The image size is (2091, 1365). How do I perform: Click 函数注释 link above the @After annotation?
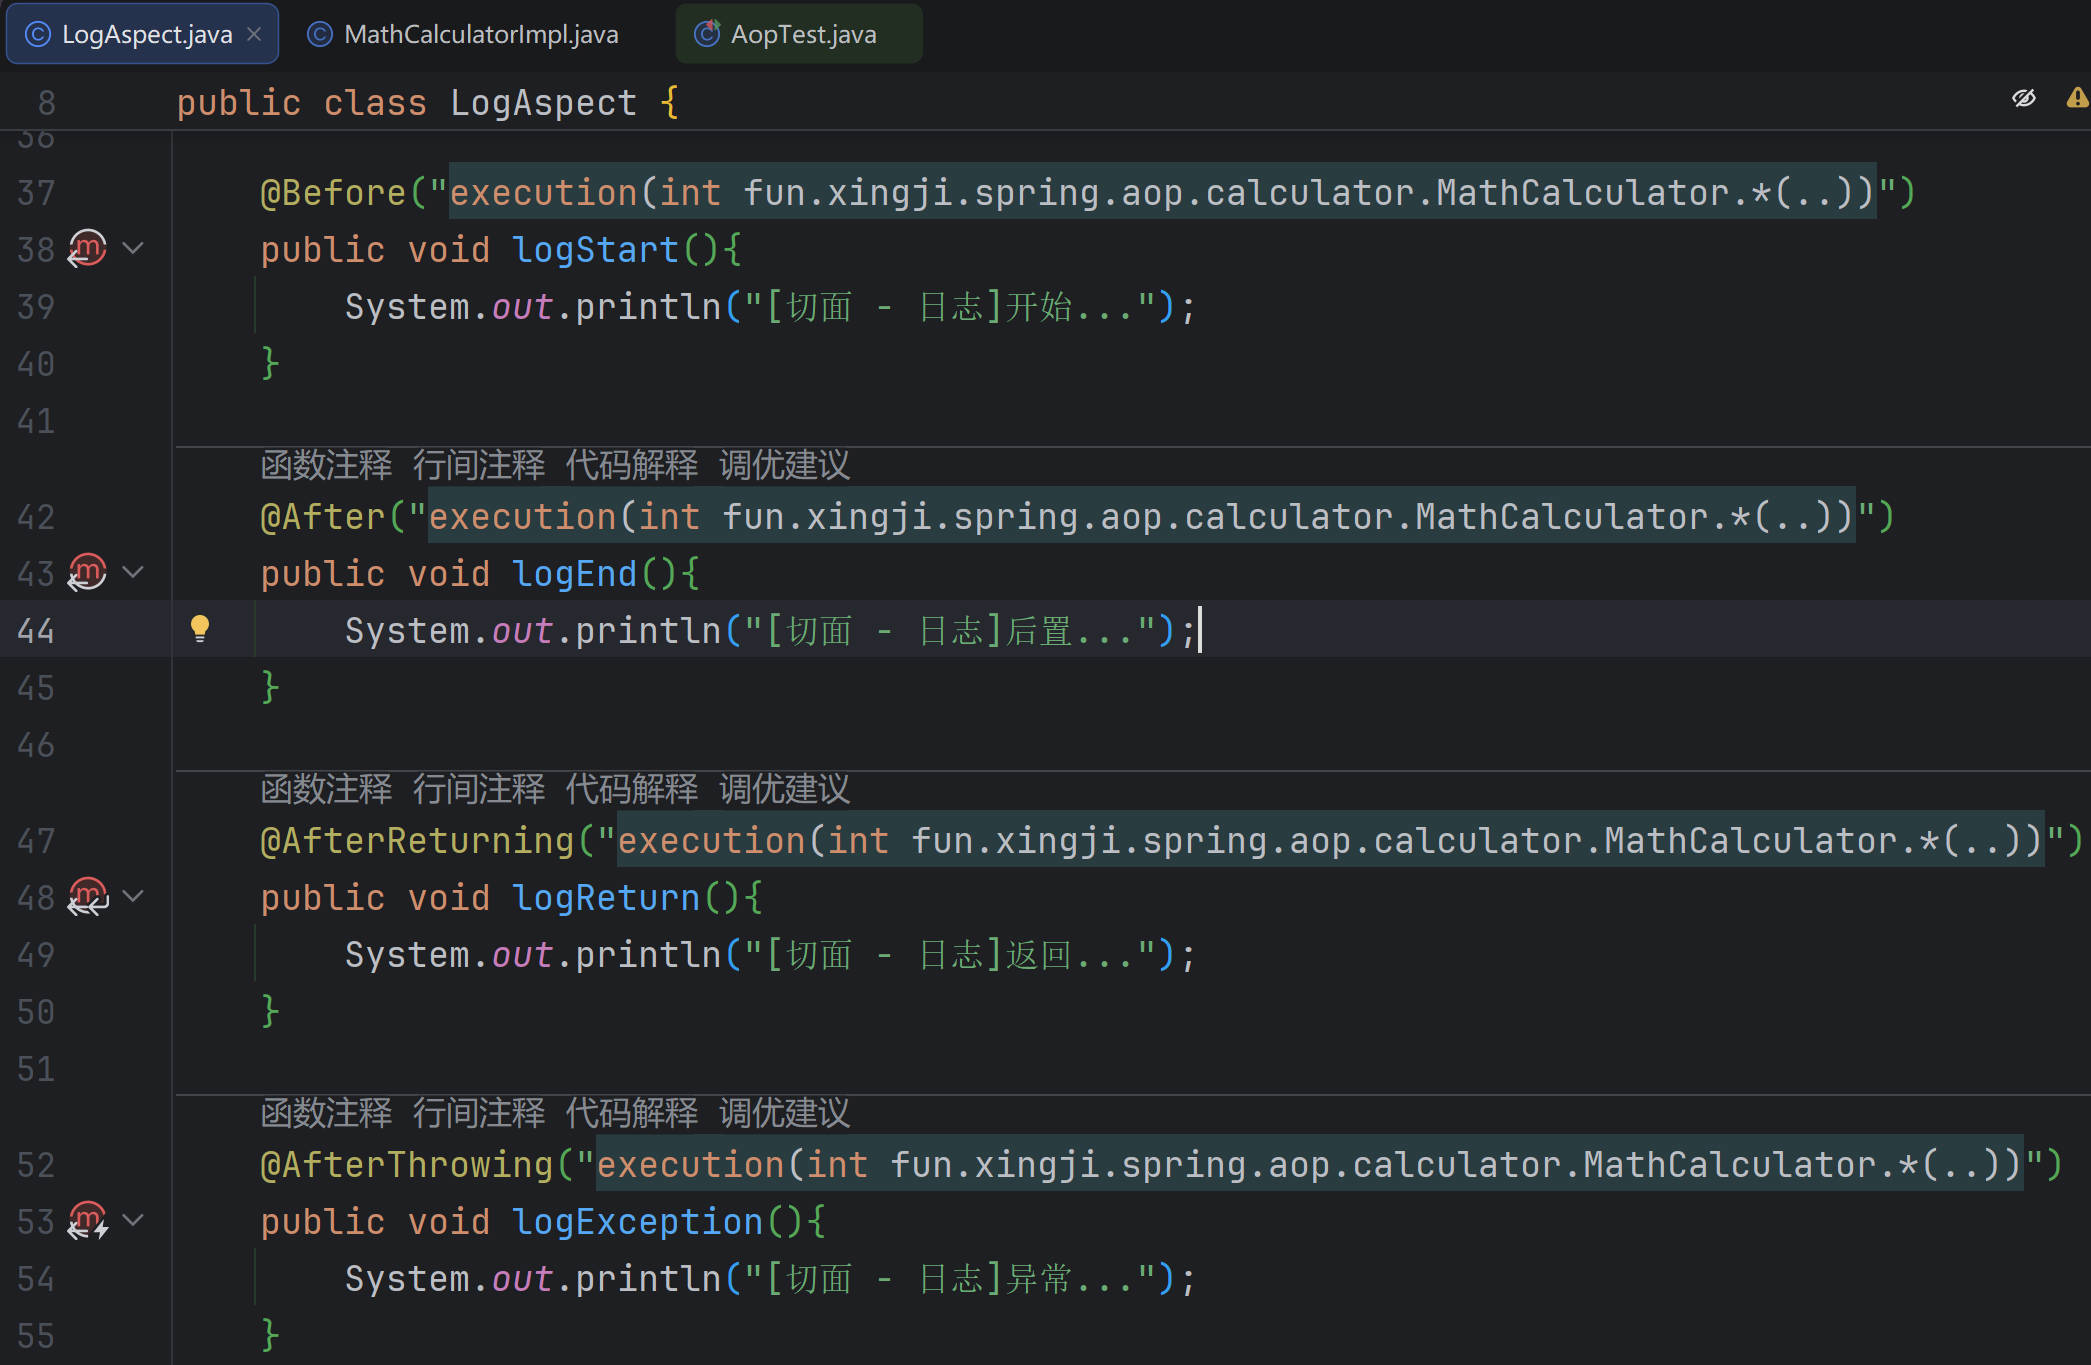coord(326,466)
